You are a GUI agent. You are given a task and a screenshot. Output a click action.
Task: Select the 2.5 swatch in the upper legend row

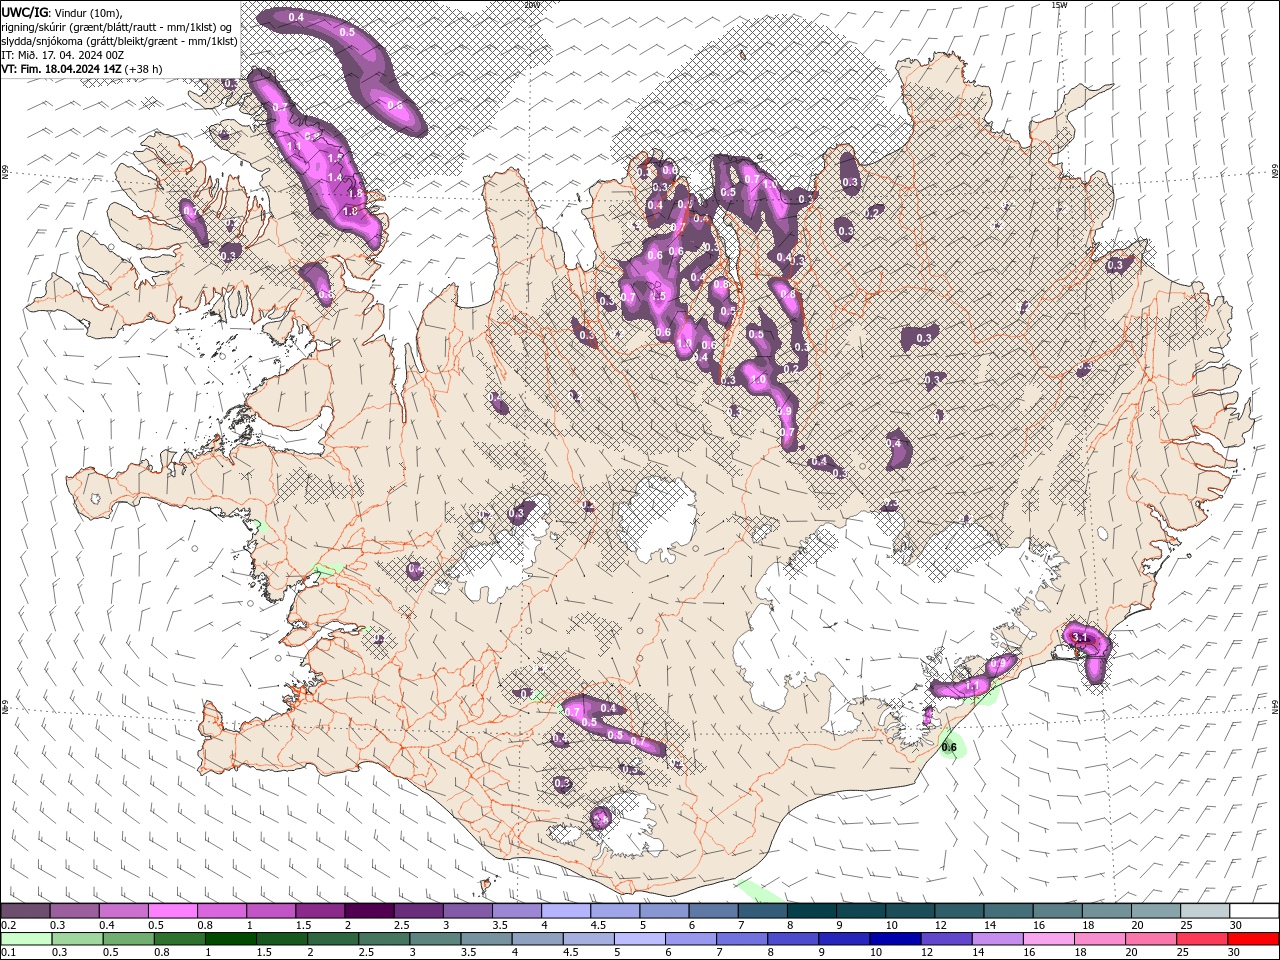pos(418,911)
